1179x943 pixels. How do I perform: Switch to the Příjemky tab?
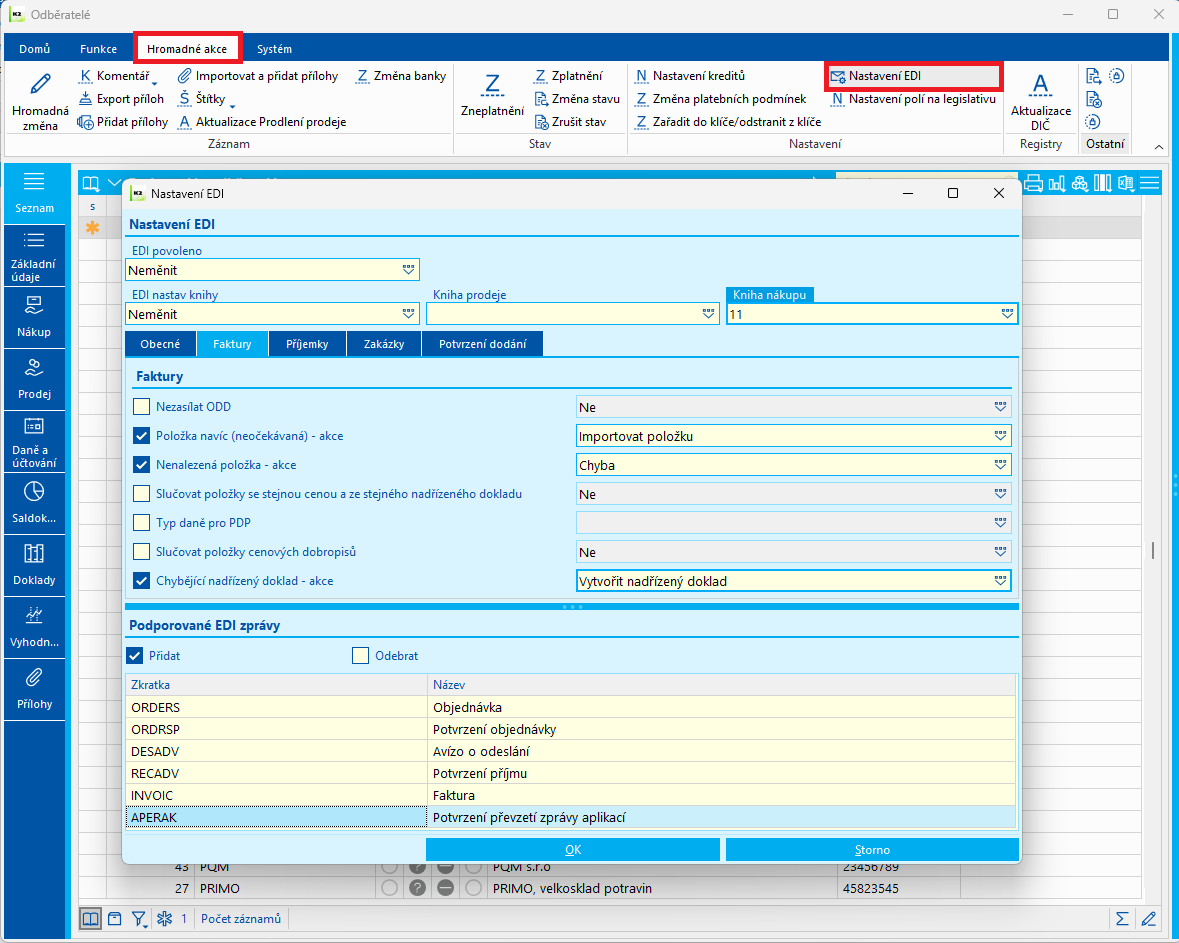pos(307,344)
